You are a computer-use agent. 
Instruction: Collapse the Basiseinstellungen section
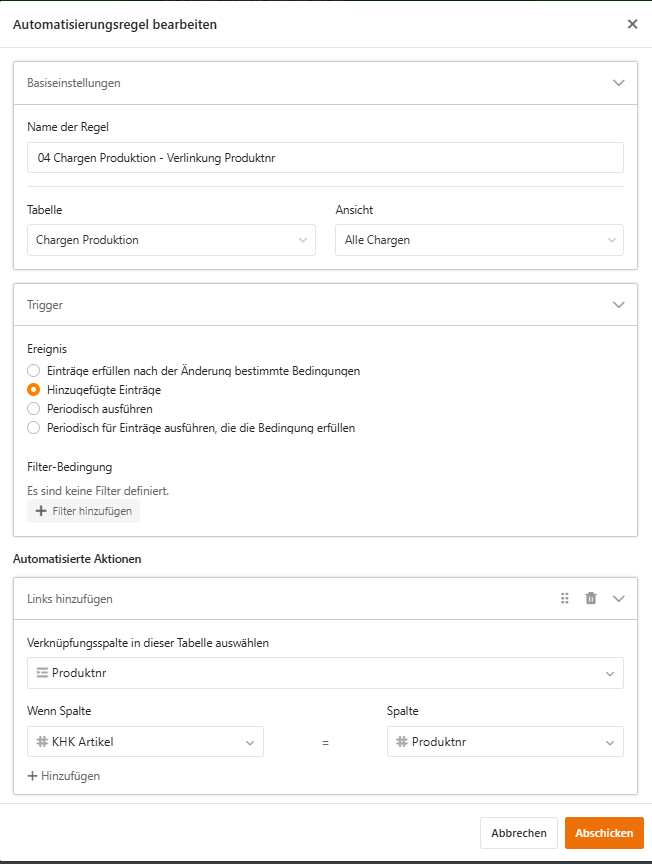click(x=618, y=83)
